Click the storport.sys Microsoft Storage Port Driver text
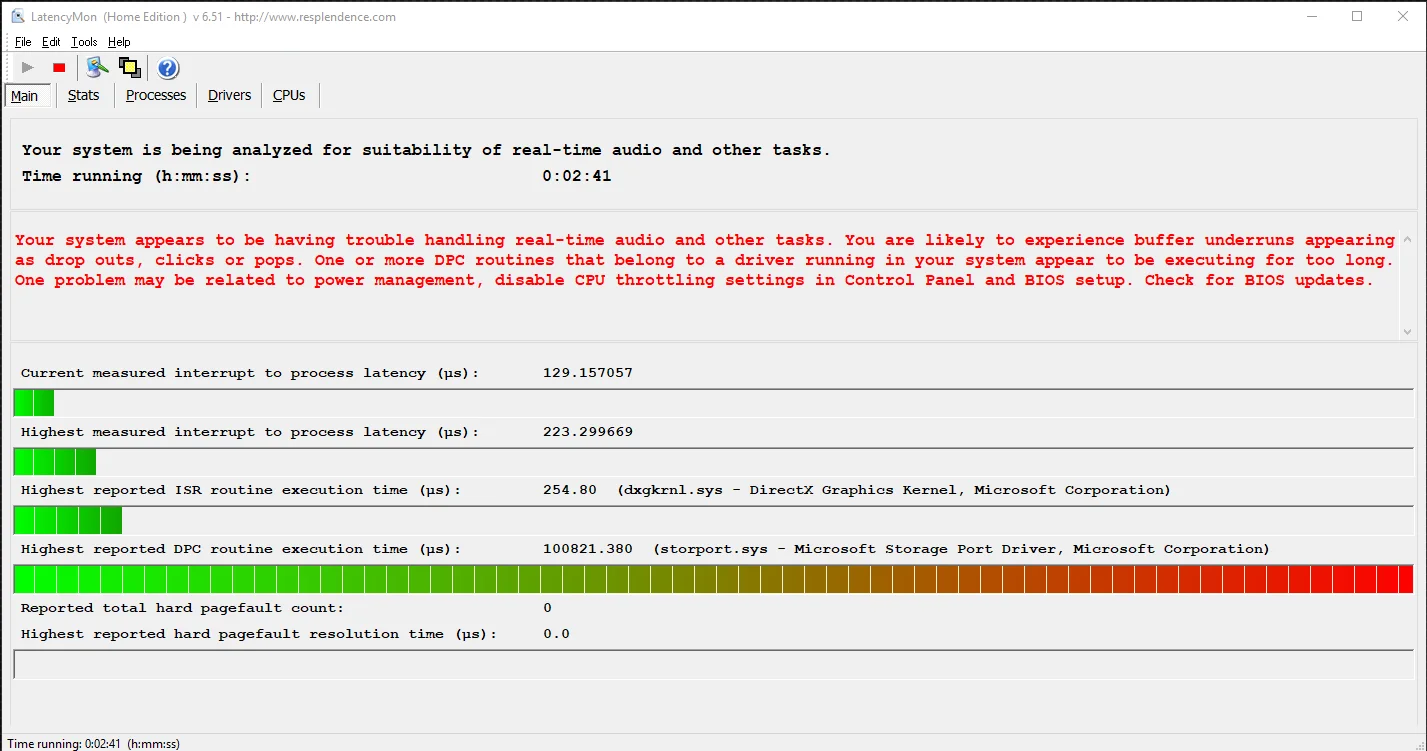 point(961,549)
